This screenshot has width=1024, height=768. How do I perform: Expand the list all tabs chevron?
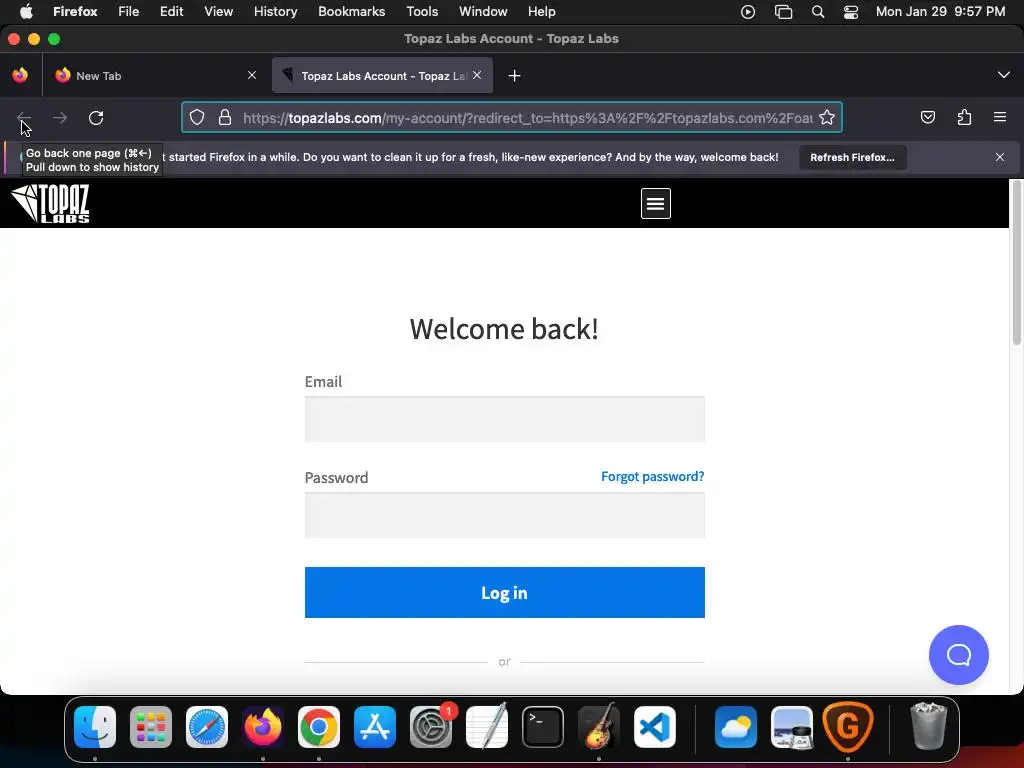tap(1004, 75)
